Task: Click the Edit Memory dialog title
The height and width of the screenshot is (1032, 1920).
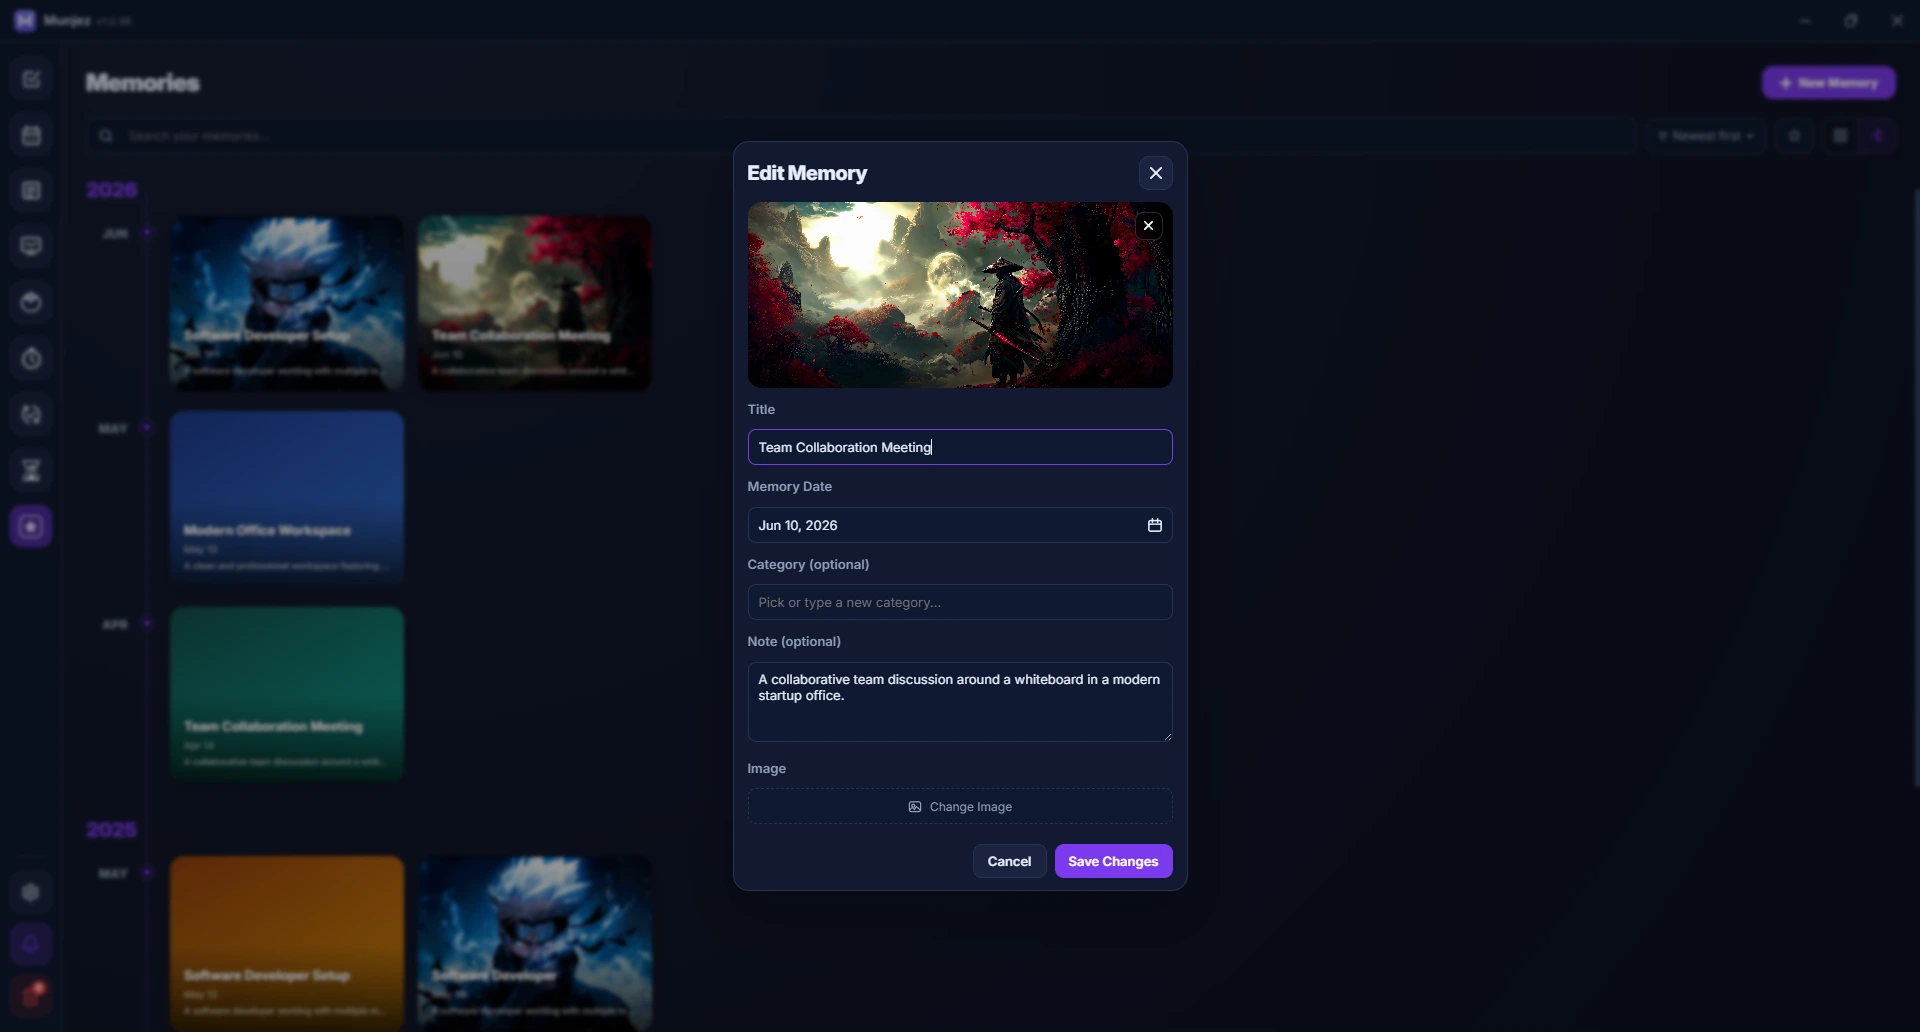Action: pos(807,173)
